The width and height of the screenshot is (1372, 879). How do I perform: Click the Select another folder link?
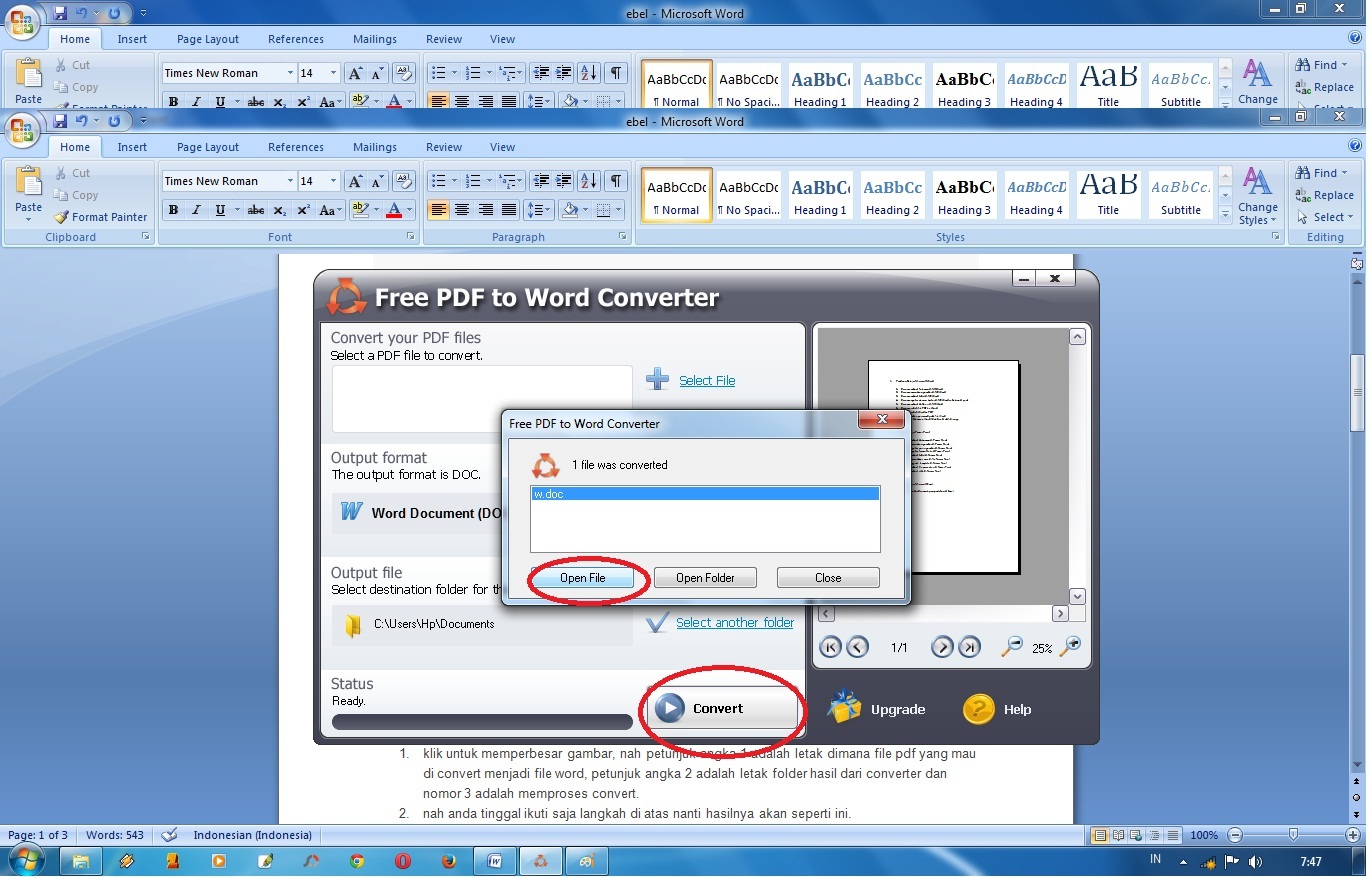(735, 622)
